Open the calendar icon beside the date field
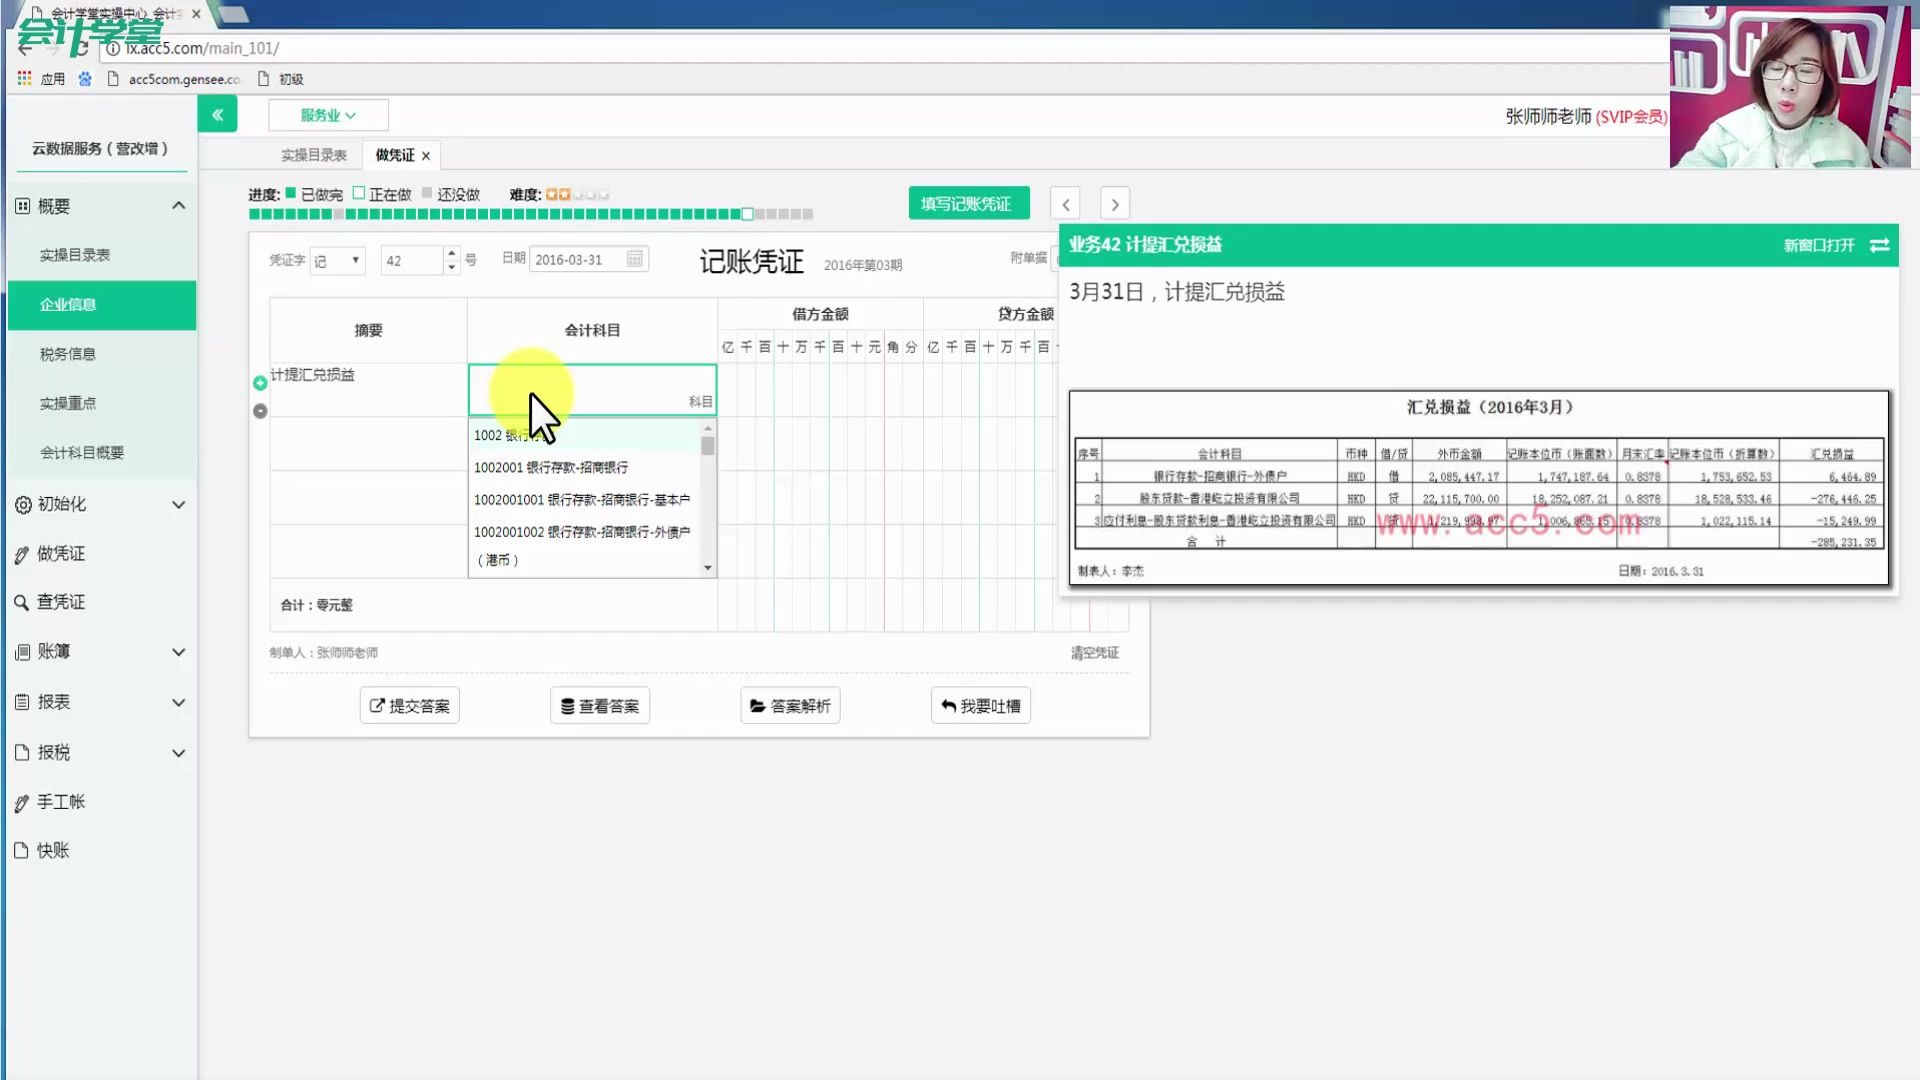1920x1080 pixels. [x=634, y=258]
